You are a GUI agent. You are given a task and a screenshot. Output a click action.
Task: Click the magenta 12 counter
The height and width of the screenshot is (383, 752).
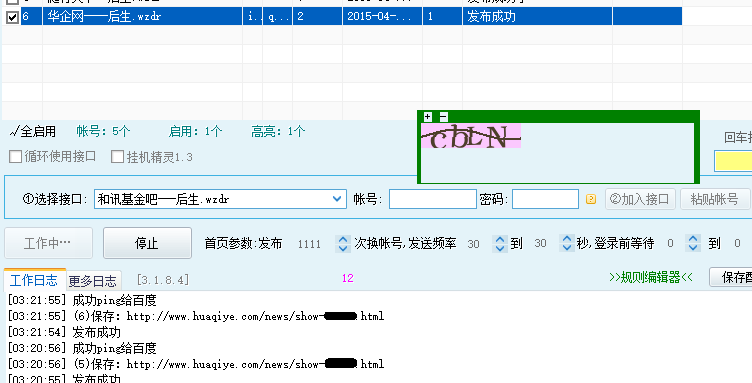point(348,278)
